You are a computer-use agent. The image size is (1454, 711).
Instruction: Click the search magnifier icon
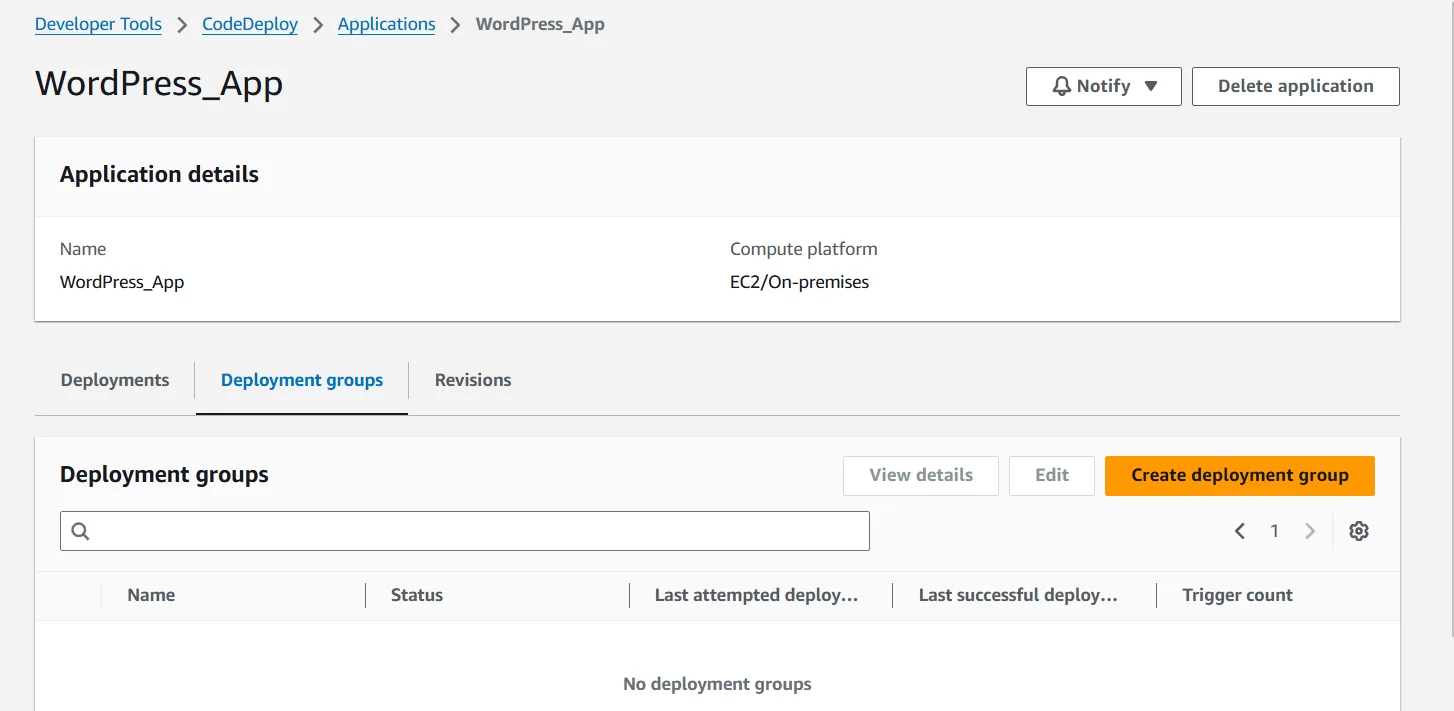81,531
